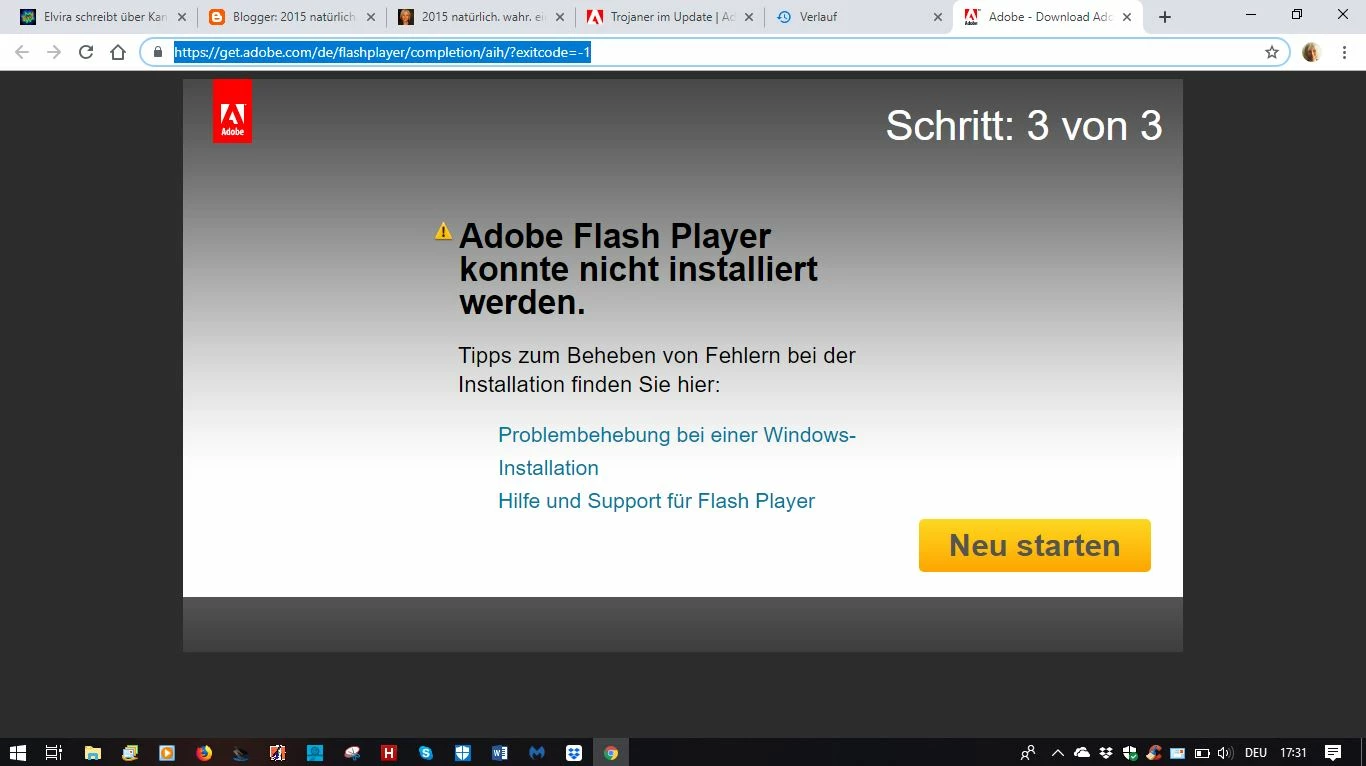Screen dimensions: 1366x766
Task: Open Dropbox from the taskbar
Action: (x=574, y=753)
